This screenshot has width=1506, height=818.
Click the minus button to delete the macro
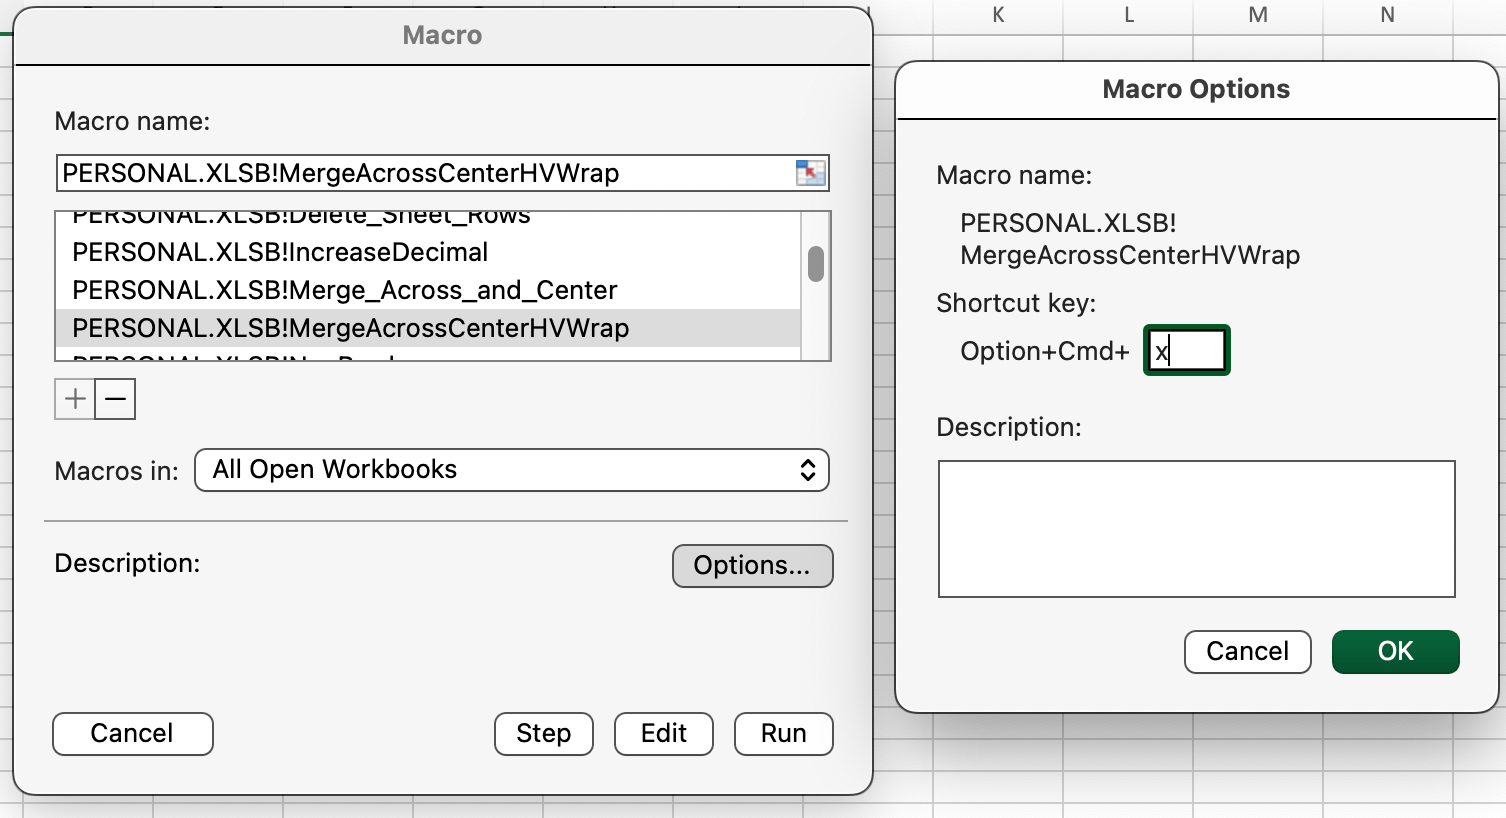[x=116, y=399]
